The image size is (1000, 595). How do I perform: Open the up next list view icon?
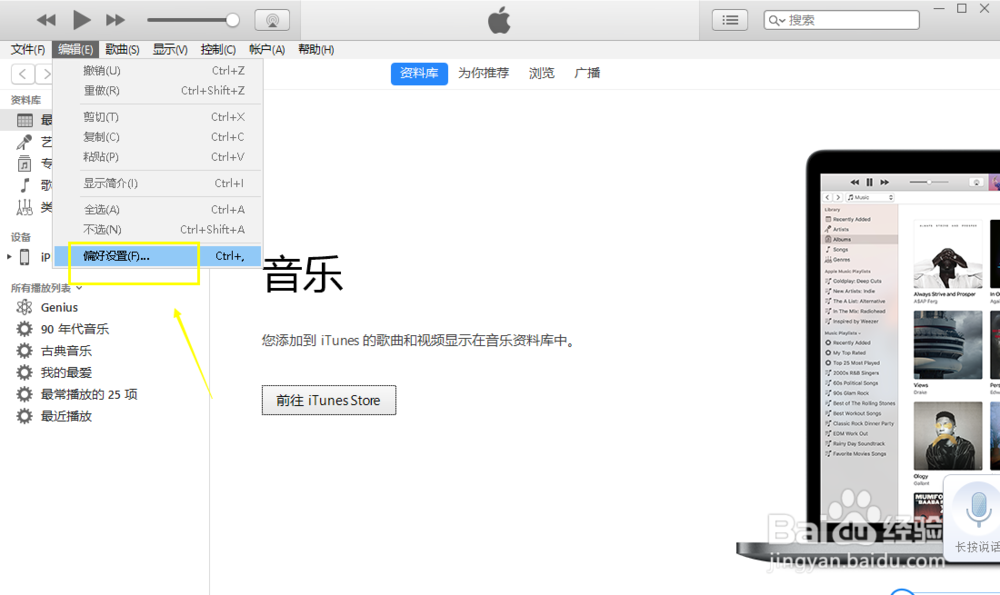click(x=729, y=19)
